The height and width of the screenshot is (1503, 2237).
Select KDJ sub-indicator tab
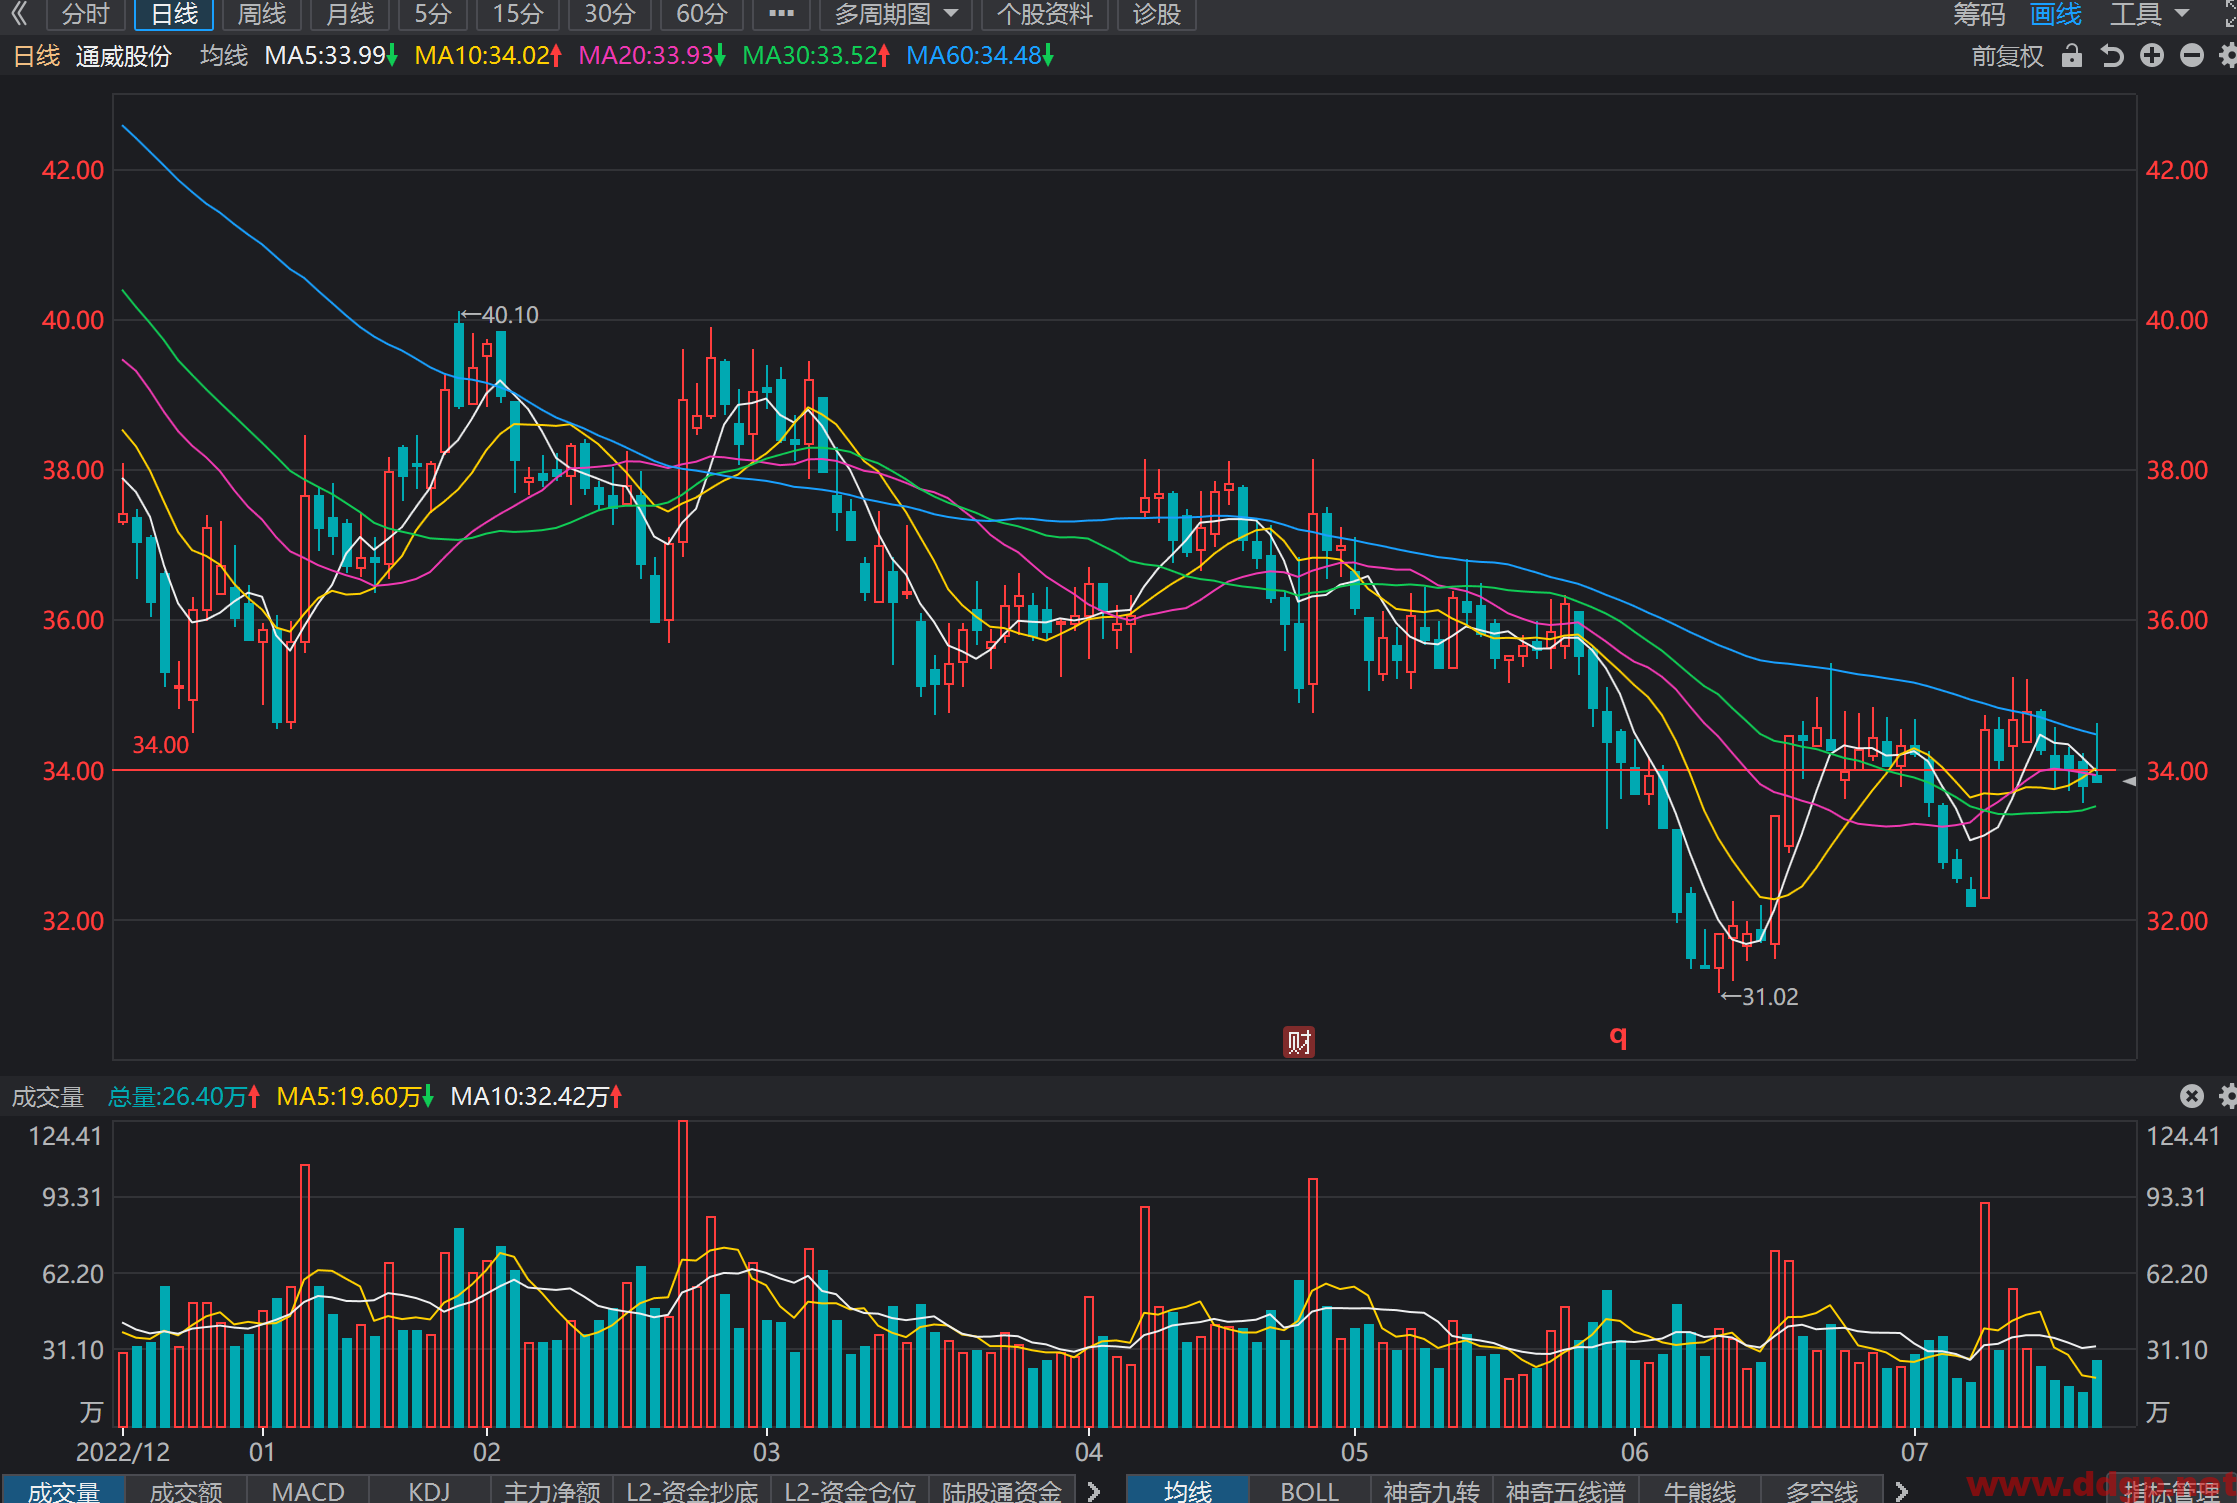[x=430, y=1490]
